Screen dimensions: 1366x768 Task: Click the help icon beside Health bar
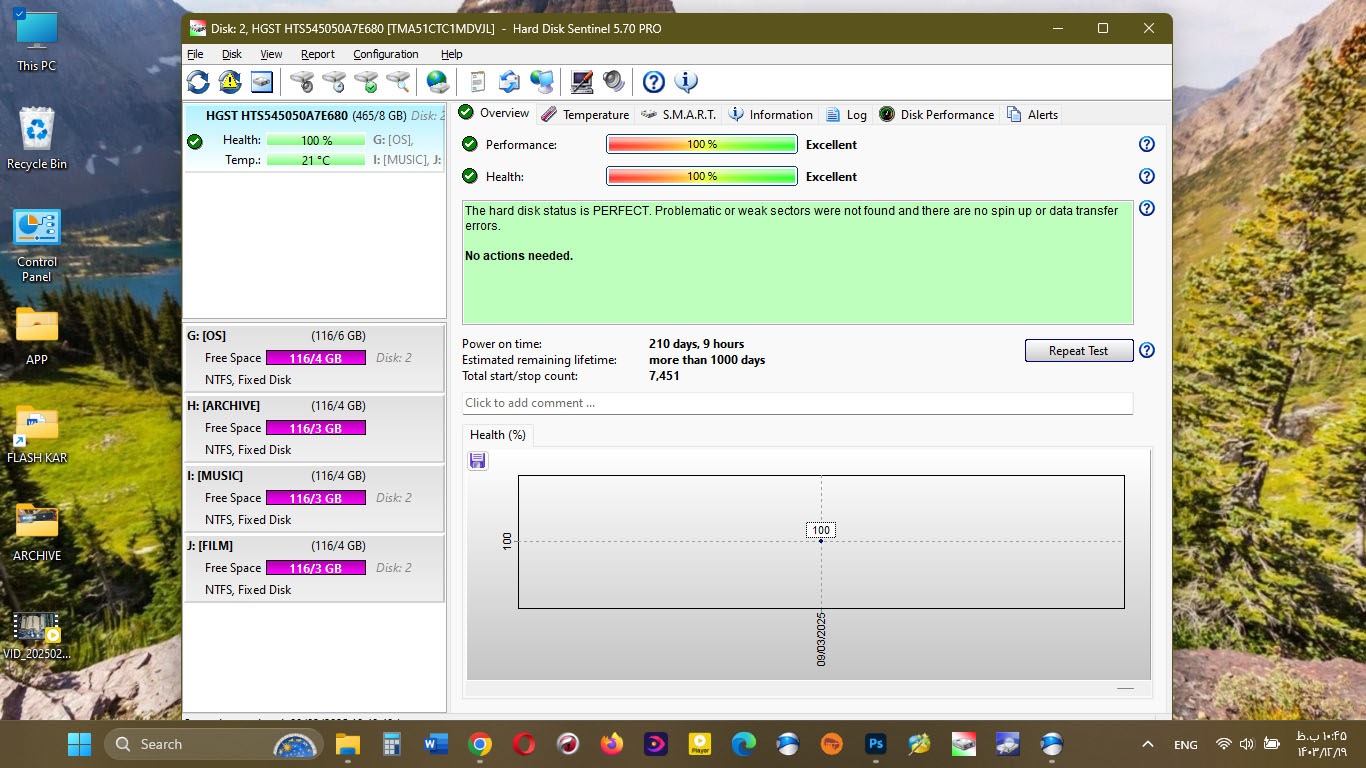tap(1147, 176)
